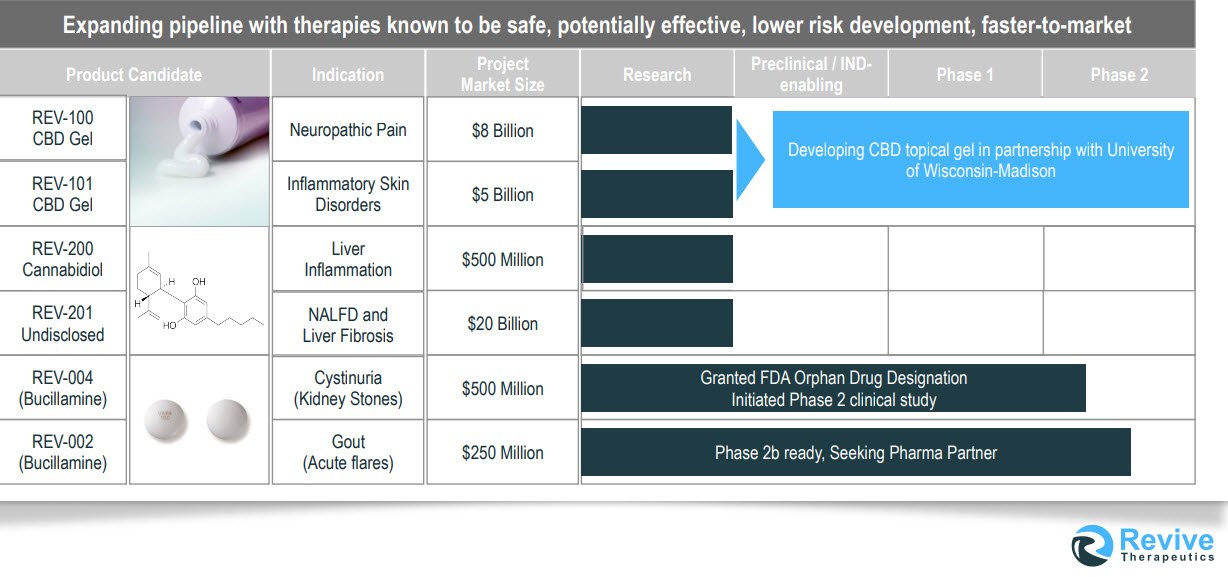Click the Granted FDA Orphan Drug Designation bar
The height and width of the screenshot is (577, 1228).
(833, 389)
